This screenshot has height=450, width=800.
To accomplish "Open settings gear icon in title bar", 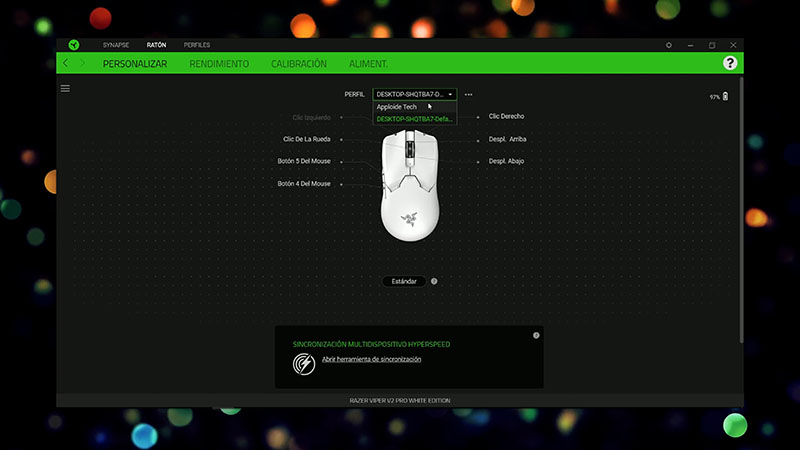I will point(669,45).
